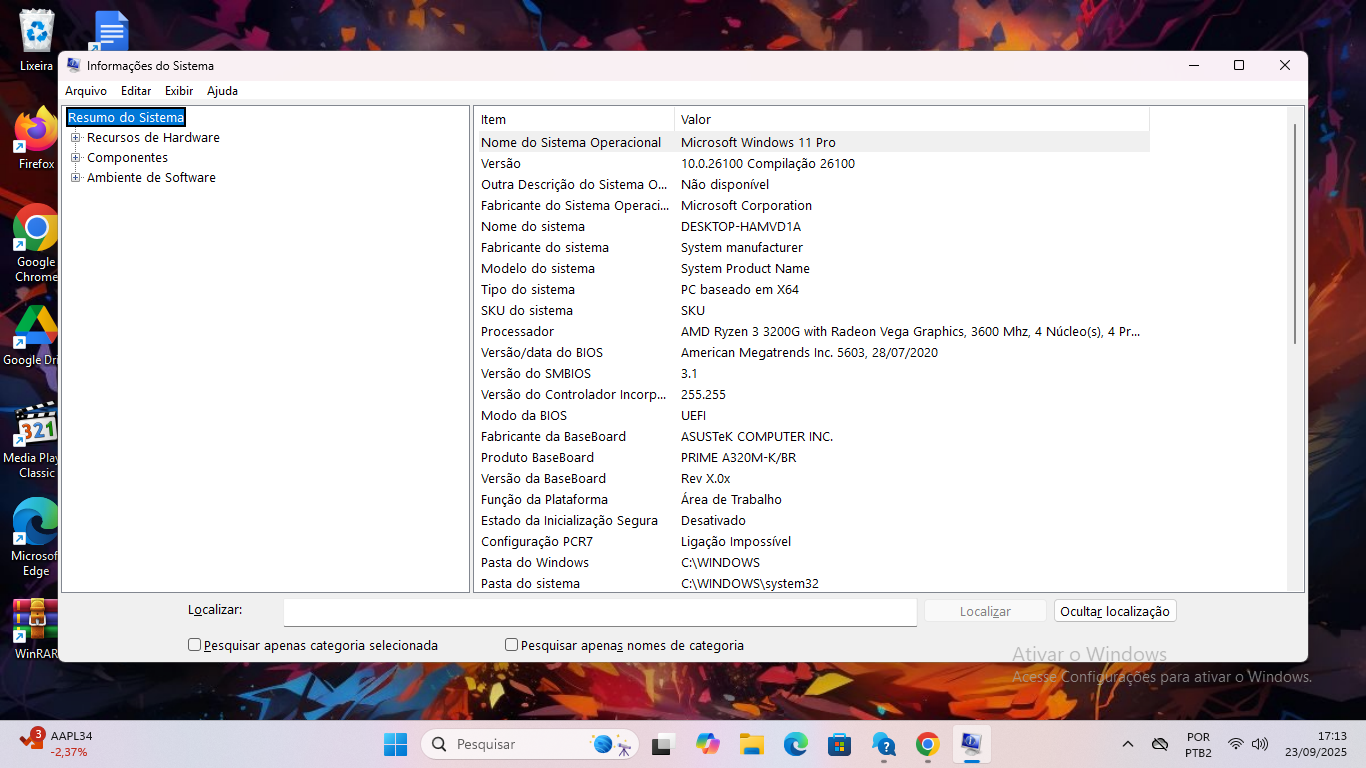
Task: Expand the Ambiente de Software tree node
Action: coord(76,178)
